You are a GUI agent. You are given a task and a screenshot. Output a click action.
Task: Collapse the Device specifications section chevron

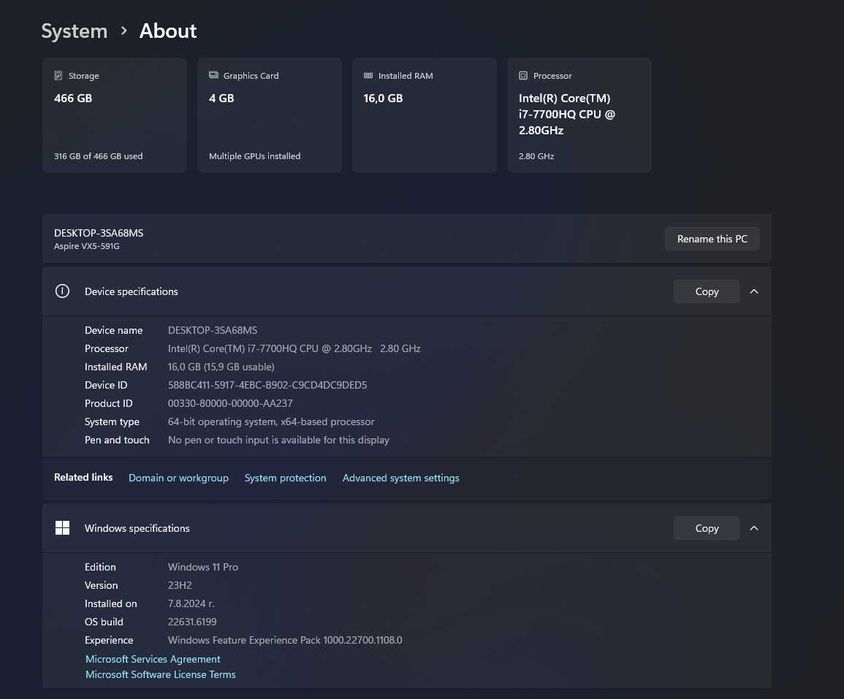coord(754,291)
